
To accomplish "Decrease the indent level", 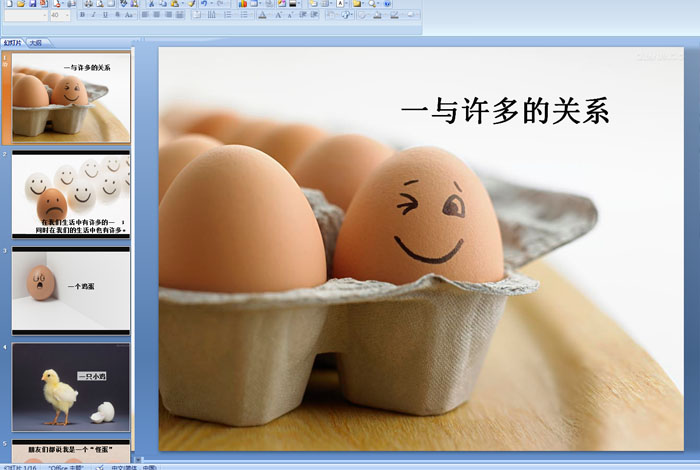I will (x=303, y=15).
